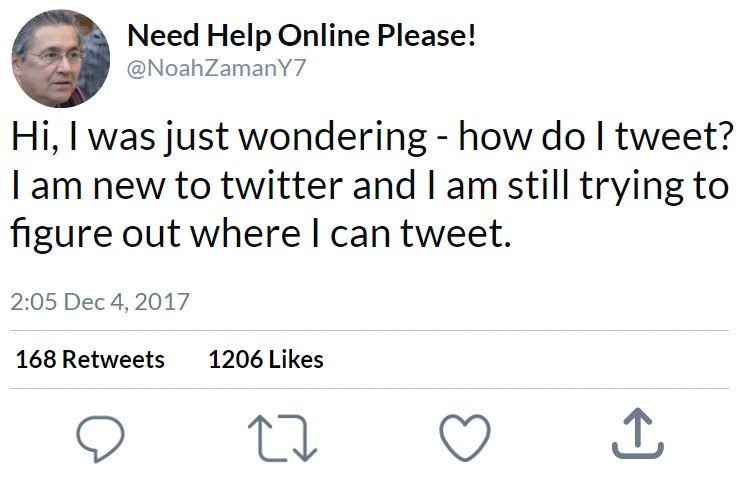
Task: Click the date "Dec 4, 2017"
Action: tap(125, 302)
